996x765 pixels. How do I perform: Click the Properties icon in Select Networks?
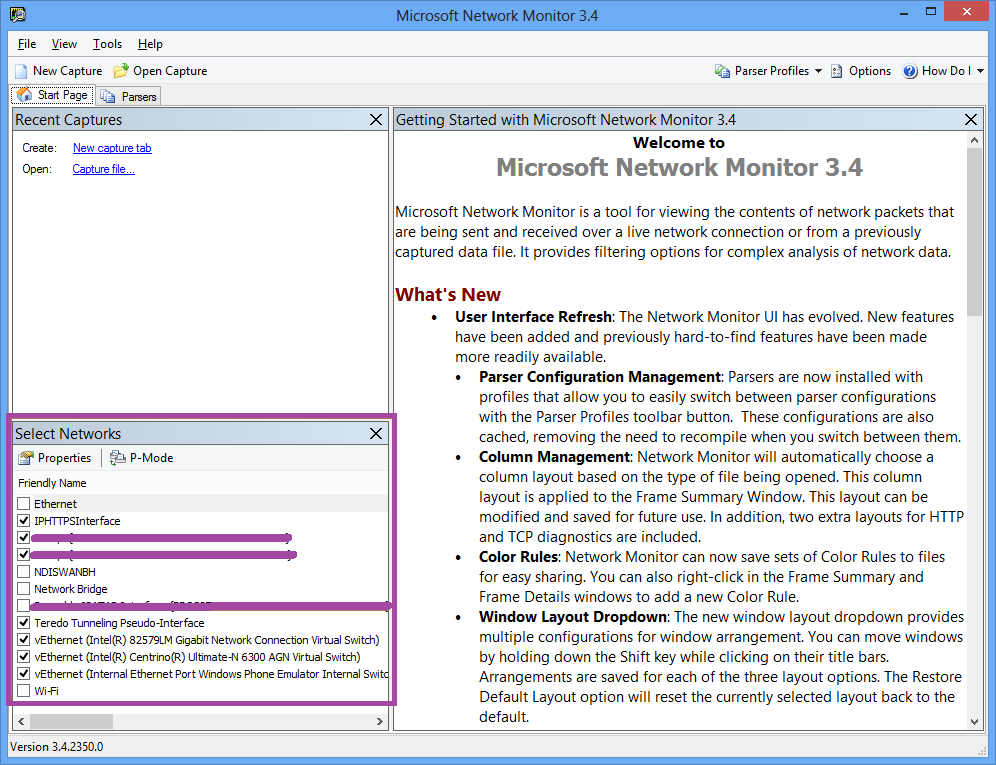point(26,458)
